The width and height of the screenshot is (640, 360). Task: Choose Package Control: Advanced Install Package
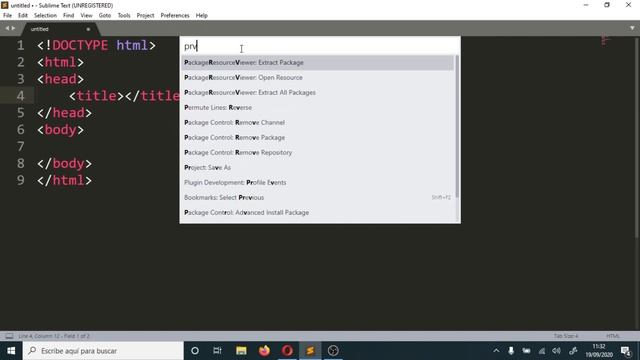pos(318,213)
